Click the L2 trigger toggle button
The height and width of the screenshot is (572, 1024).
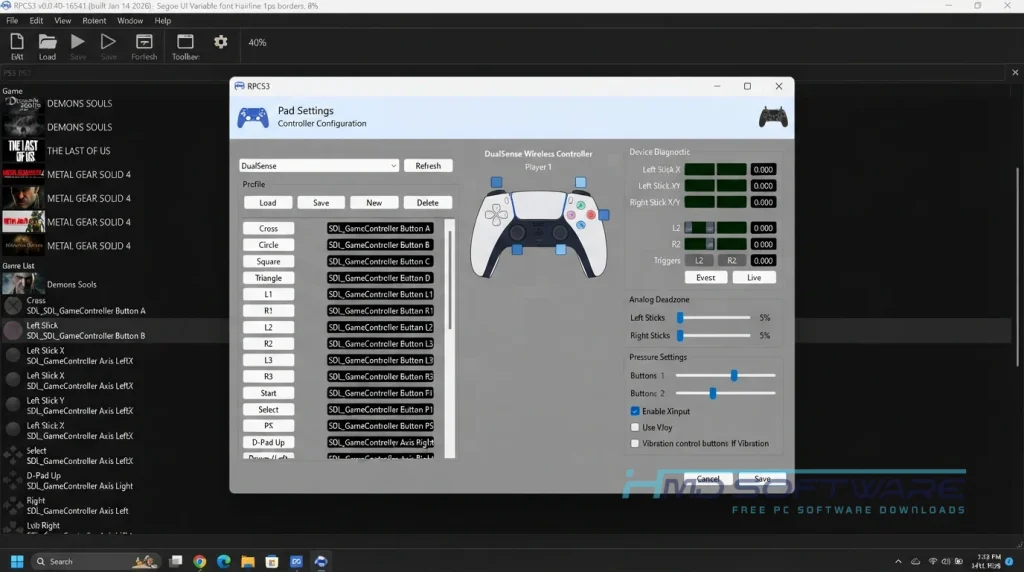click(x=699, y=261)
